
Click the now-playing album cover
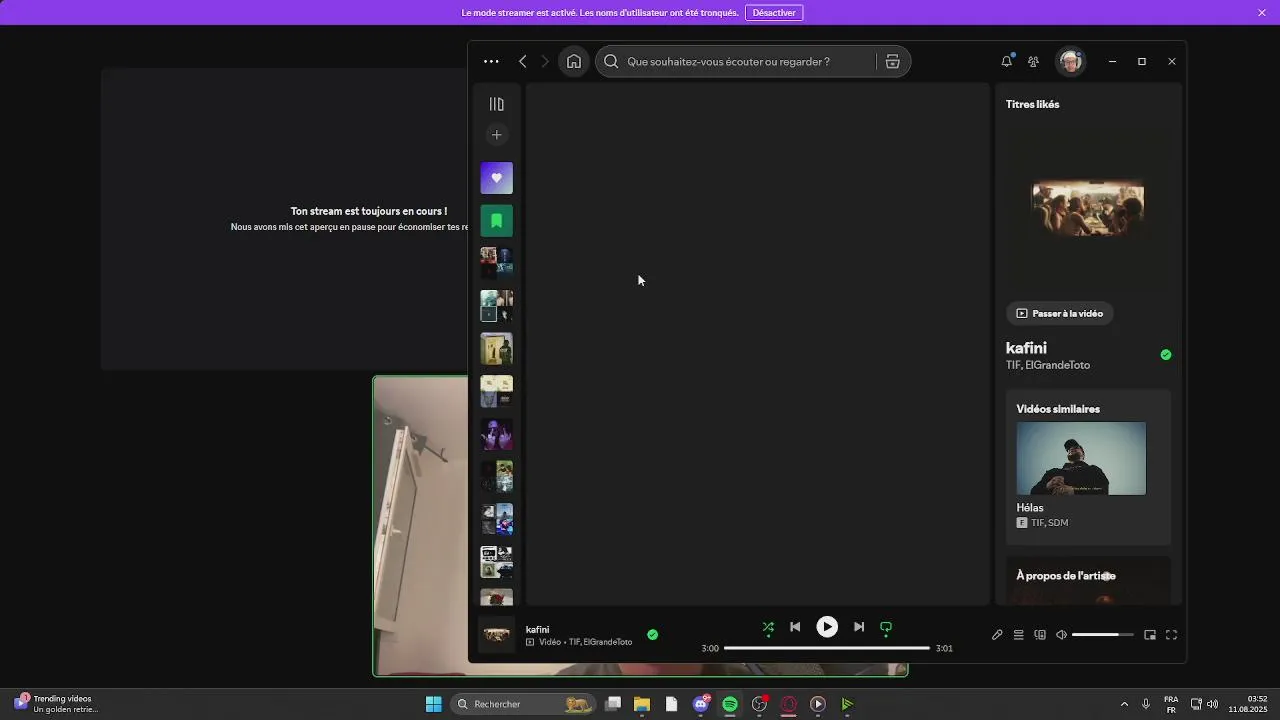tap(497, 635)
